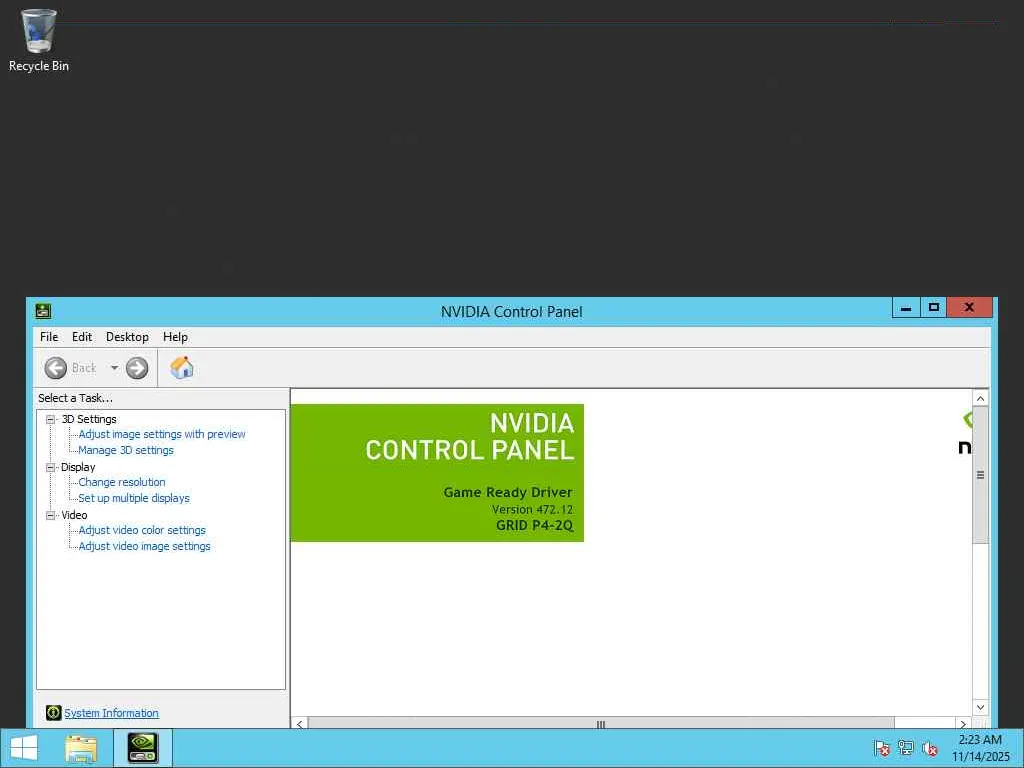
Task: Collapse the Display tree node
Action: coord(50,467)
